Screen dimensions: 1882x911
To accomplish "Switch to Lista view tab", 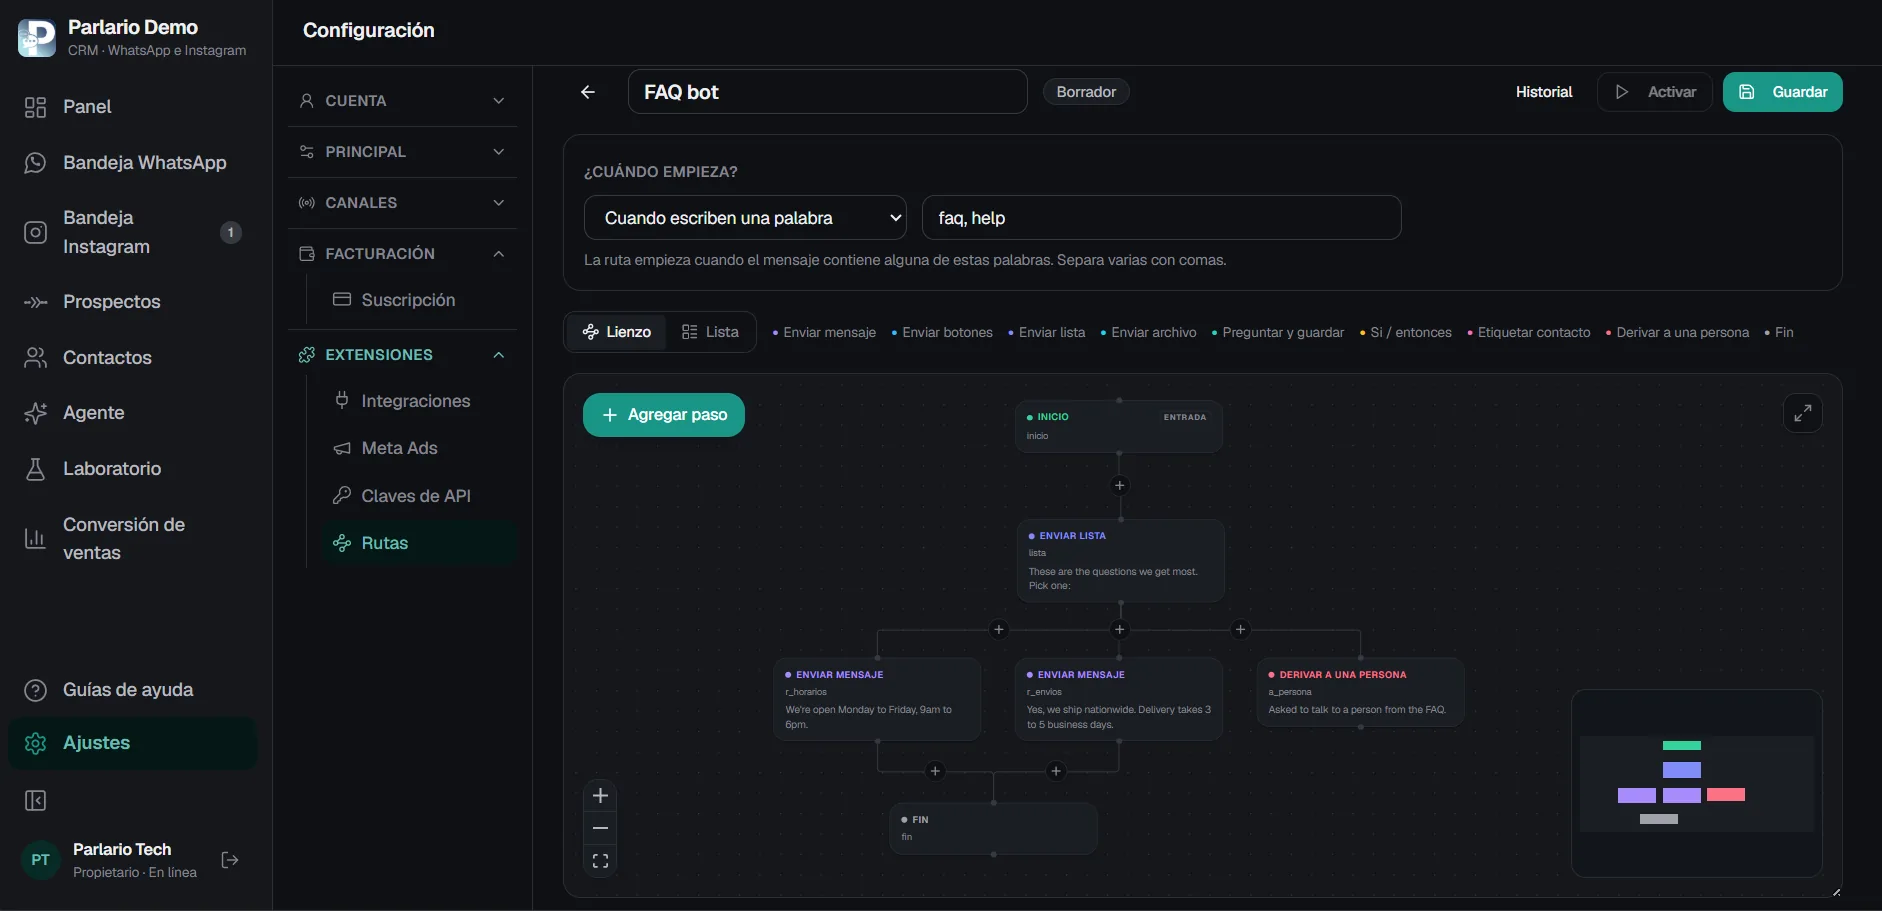I will (710, 332).
